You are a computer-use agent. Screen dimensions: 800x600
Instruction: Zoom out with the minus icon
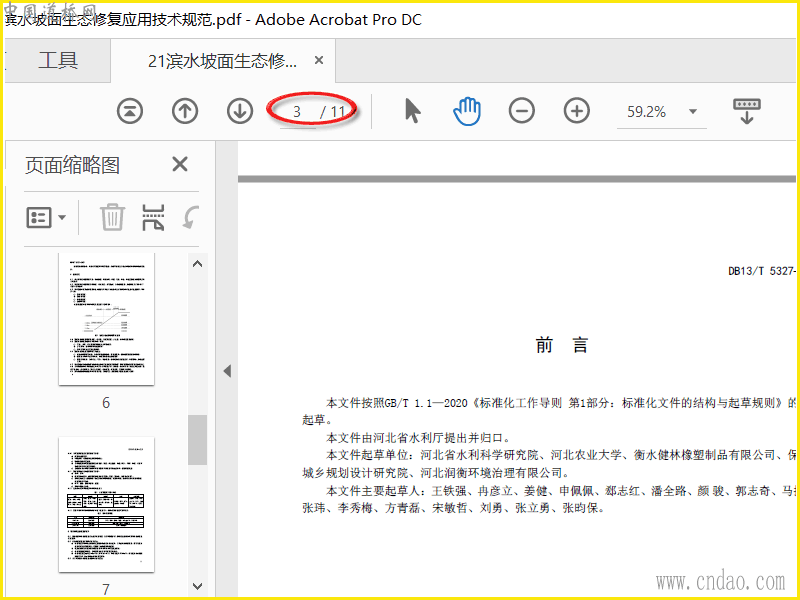click(521, 111)
